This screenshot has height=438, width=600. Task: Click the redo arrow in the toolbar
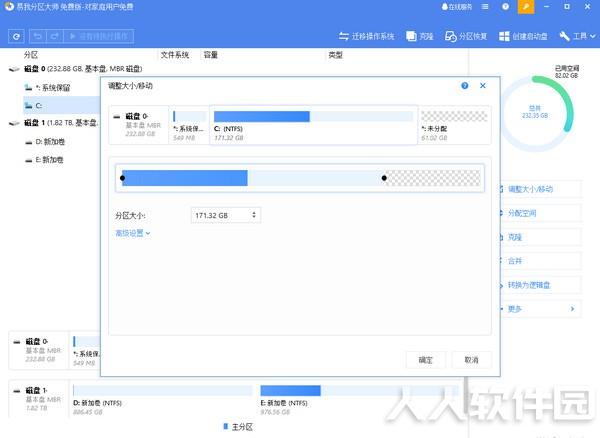click(54, 36)
